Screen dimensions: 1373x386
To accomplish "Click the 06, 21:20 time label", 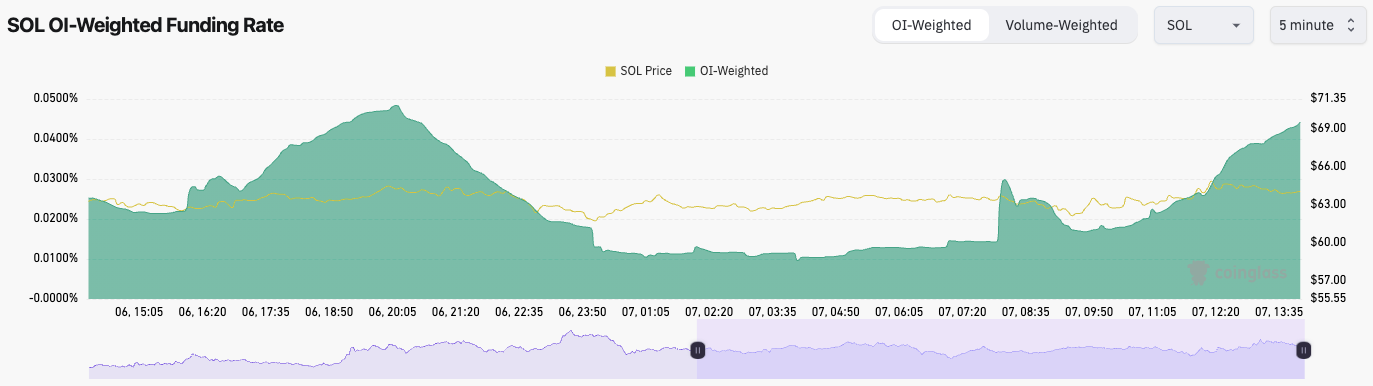I will click(x=456, y=312).
